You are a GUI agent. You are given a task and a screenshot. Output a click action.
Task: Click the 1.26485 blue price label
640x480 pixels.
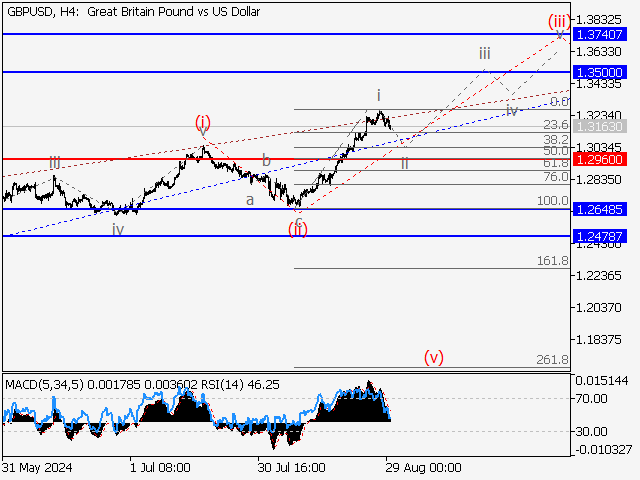600,209
